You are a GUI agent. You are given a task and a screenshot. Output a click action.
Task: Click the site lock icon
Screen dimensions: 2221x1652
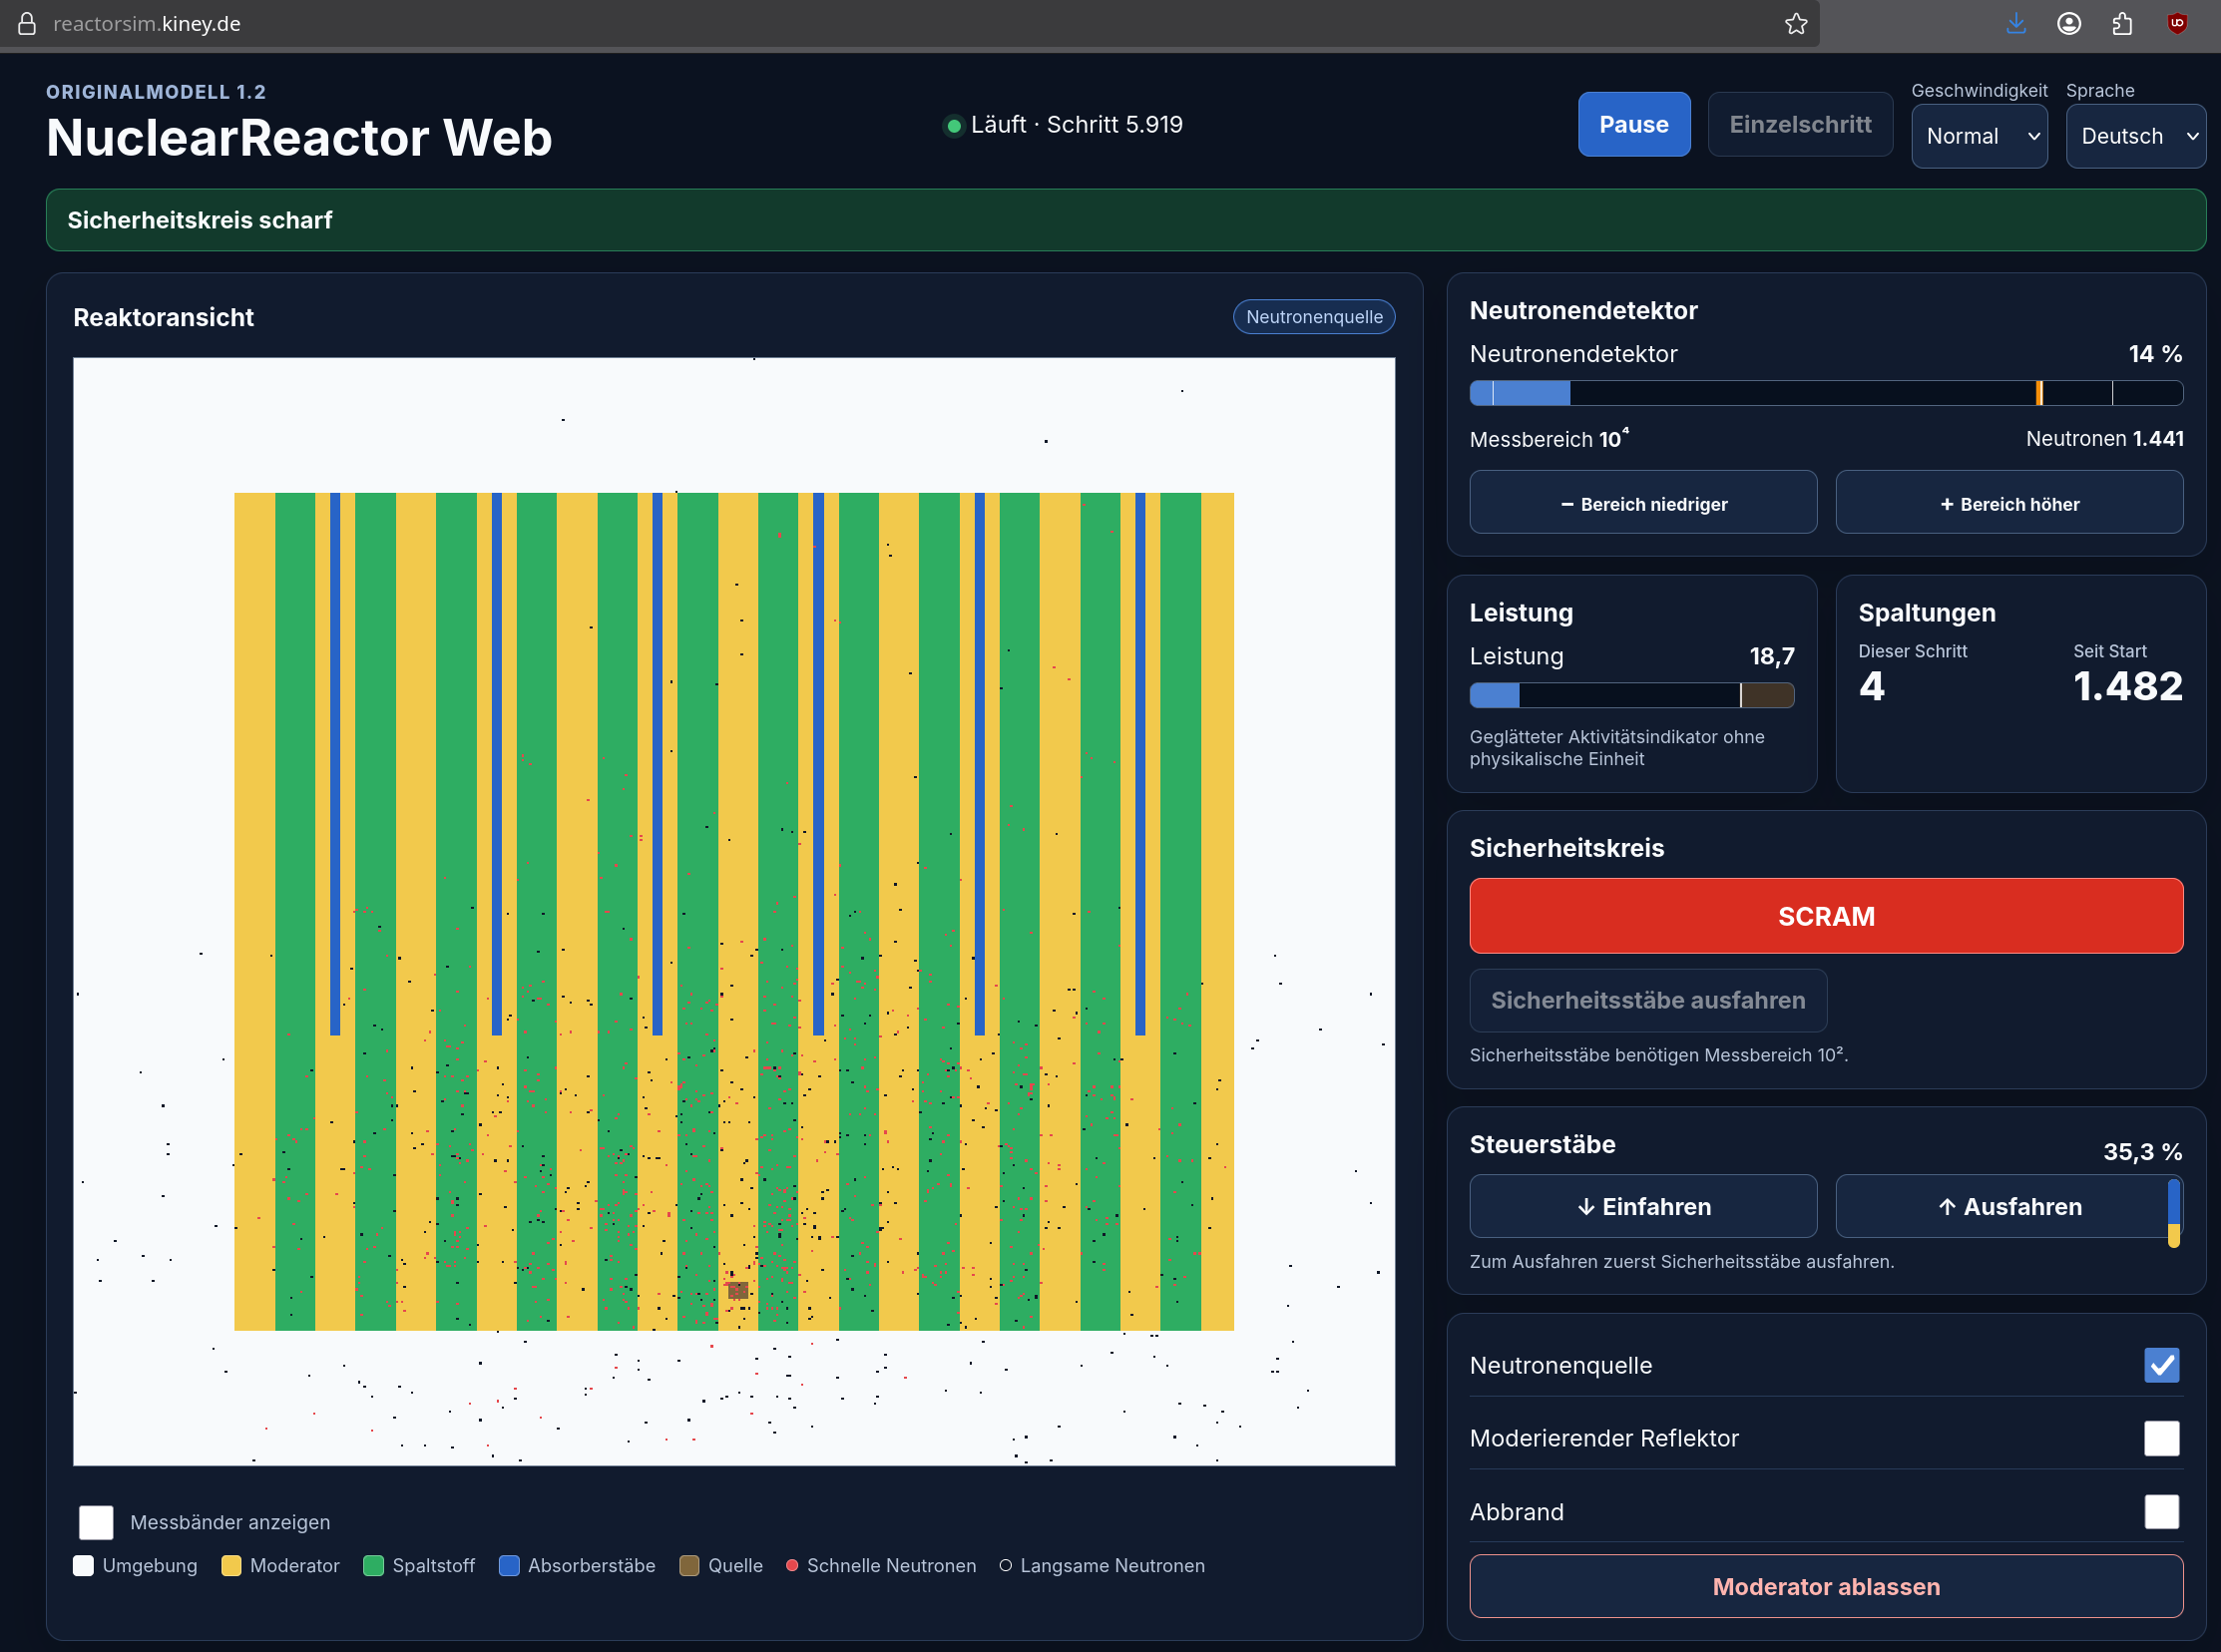pyautogui.click(x=27, y=24)
